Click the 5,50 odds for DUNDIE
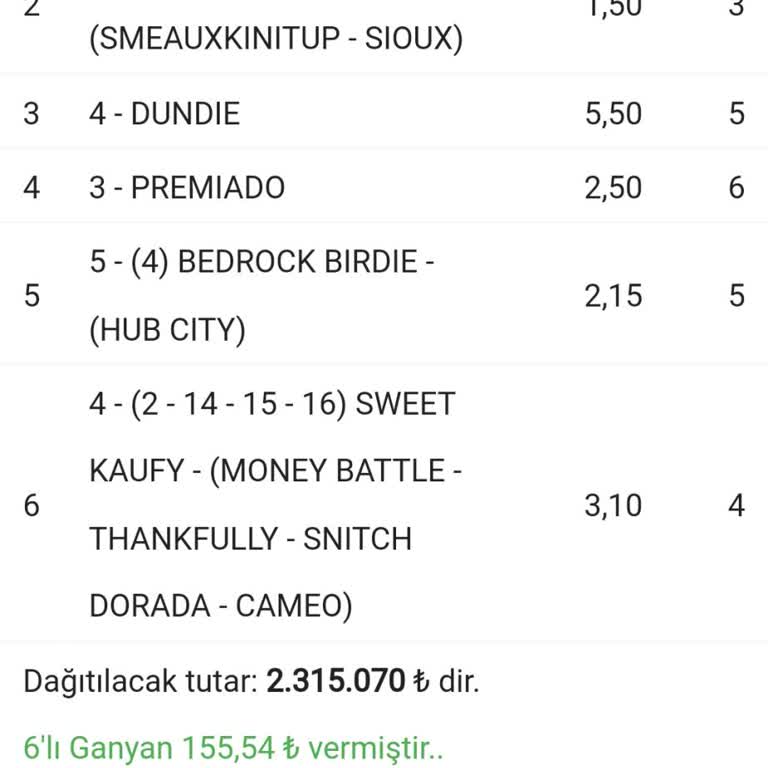Screen dimensions: 768x768 (613, 113)
